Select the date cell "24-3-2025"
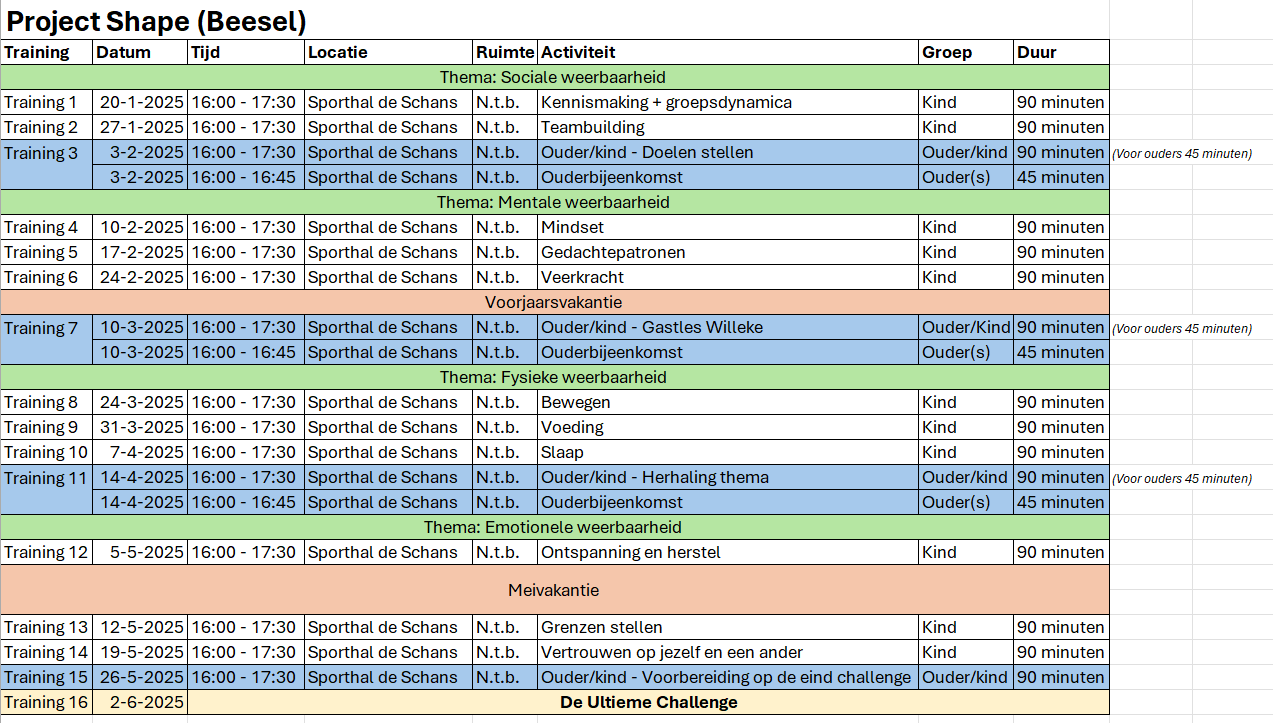 (140, 402)
